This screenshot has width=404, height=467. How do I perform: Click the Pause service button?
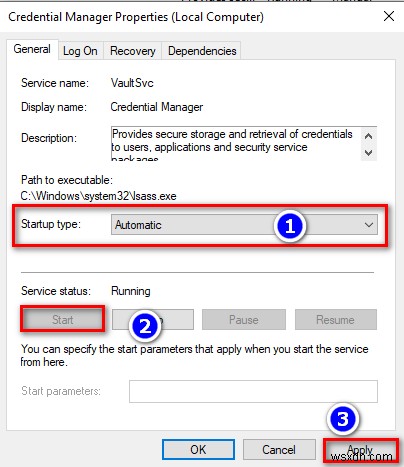[x=244, y=320]
